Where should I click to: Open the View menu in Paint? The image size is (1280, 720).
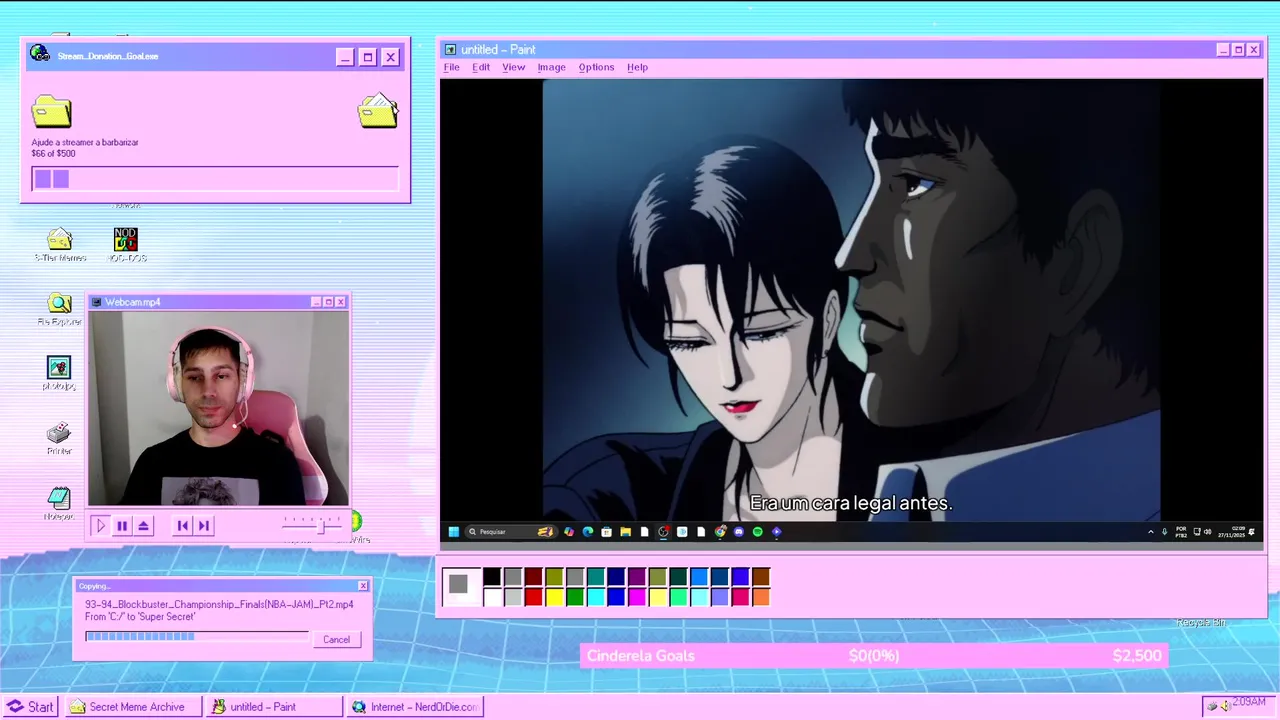pos(513,67)
